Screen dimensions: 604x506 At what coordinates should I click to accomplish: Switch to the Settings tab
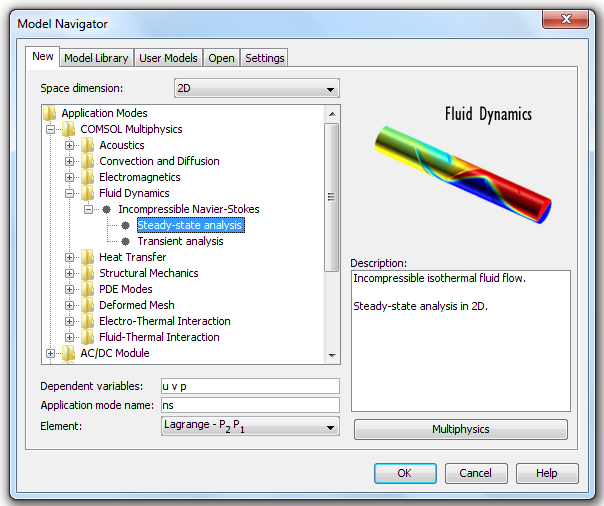click(265, 58)
